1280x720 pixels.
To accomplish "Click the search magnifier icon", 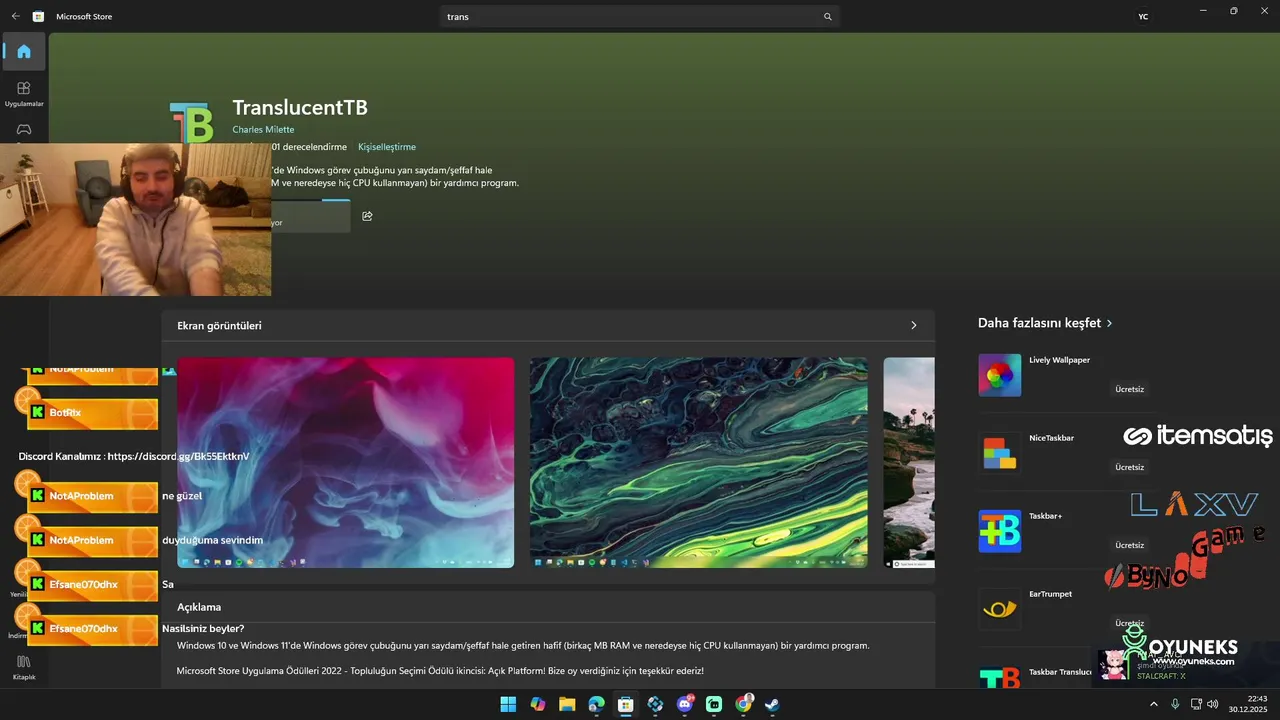I will (827, 17).
